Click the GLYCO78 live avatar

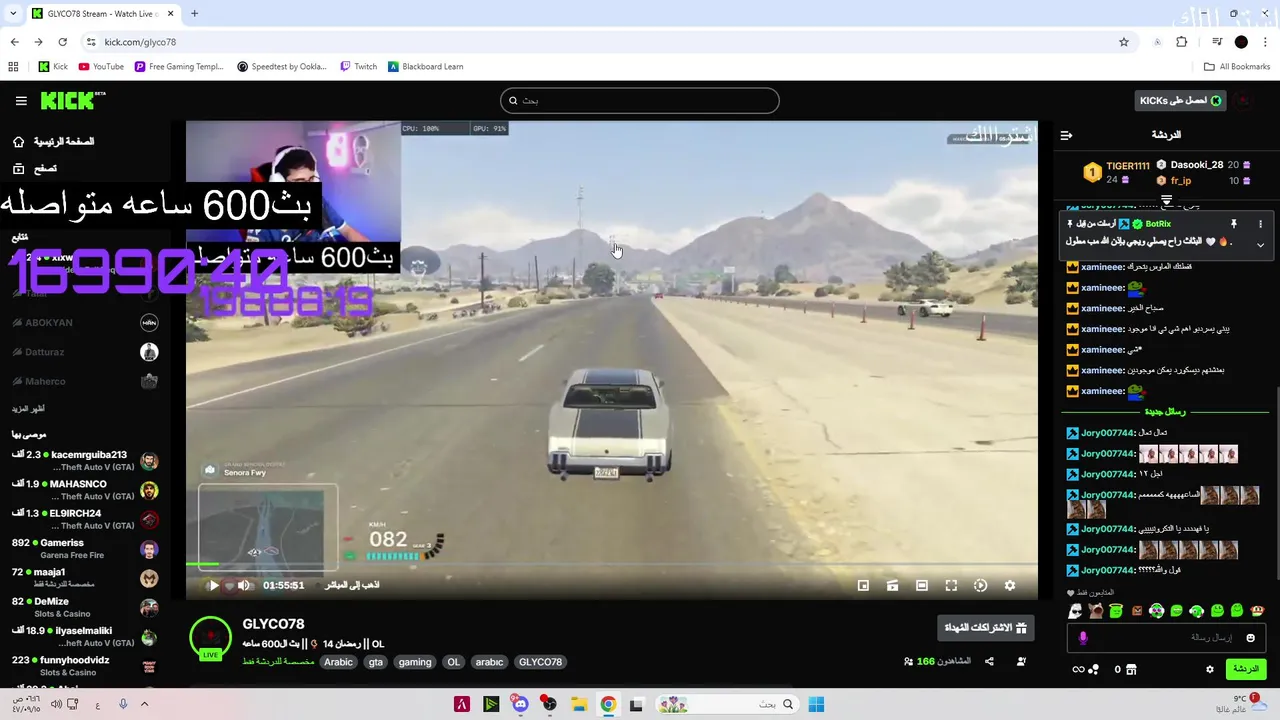pyautogui.click(x=210, y=638)
